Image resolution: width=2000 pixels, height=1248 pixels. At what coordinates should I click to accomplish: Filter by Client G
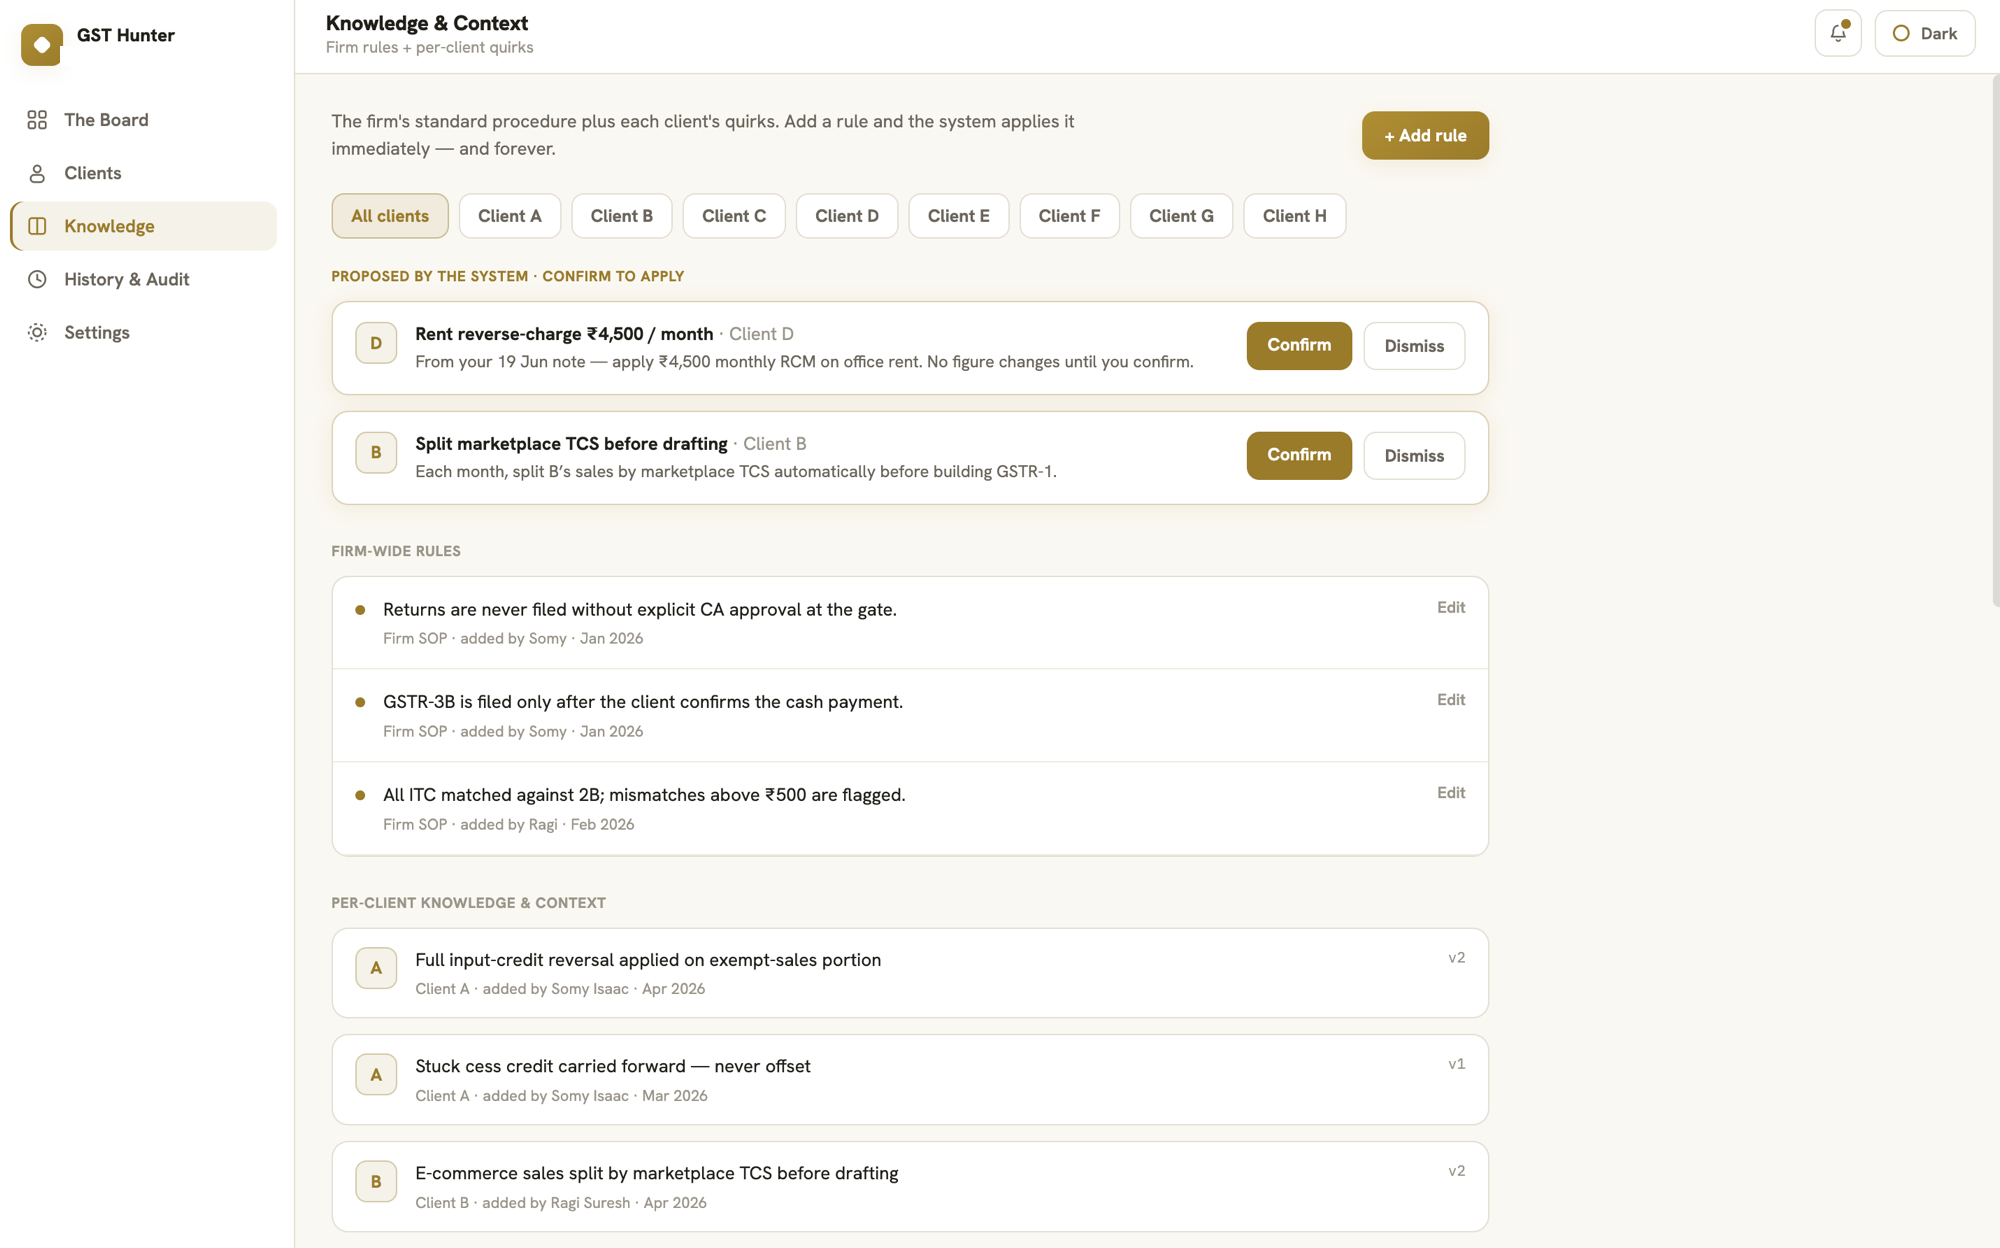click(x=1181, y=216)
